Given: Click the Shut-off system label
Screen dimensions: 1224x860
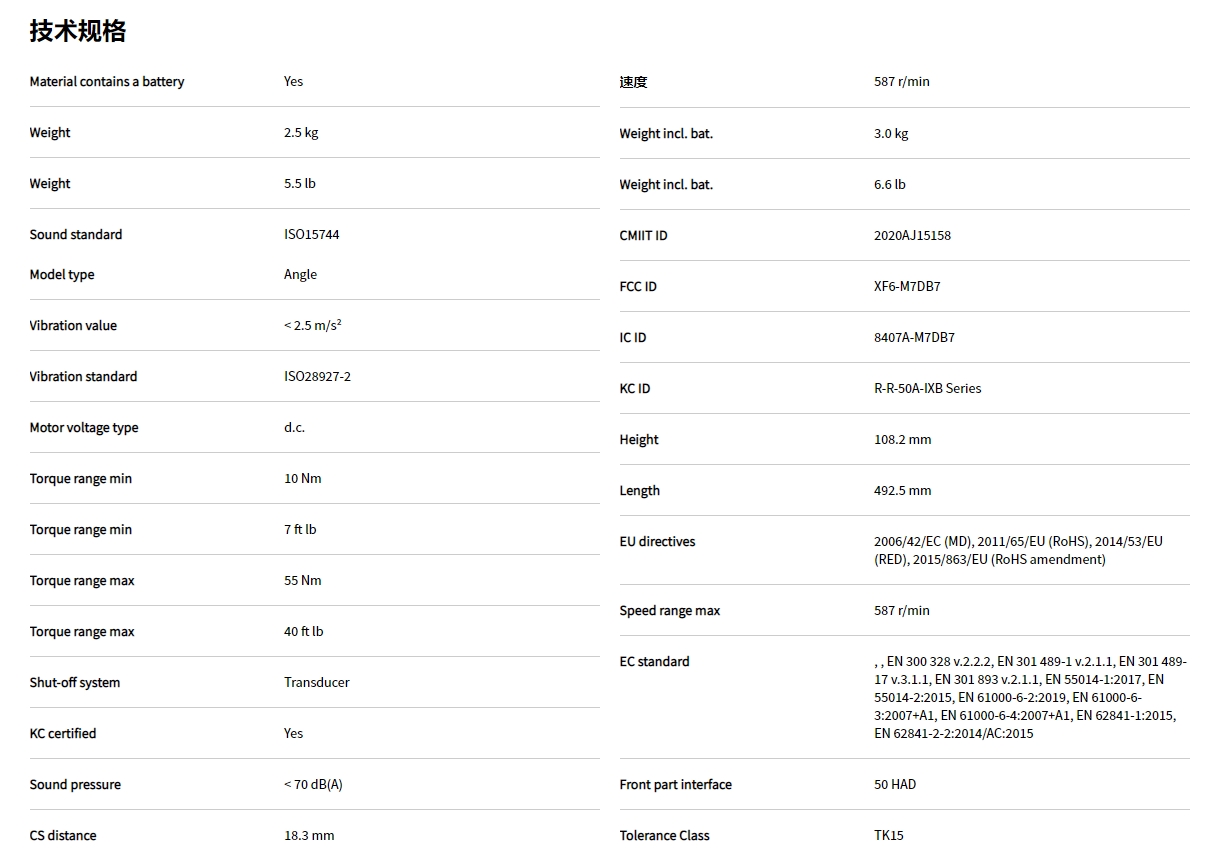Looking at the screenshot, I should [x=75, y=683].
